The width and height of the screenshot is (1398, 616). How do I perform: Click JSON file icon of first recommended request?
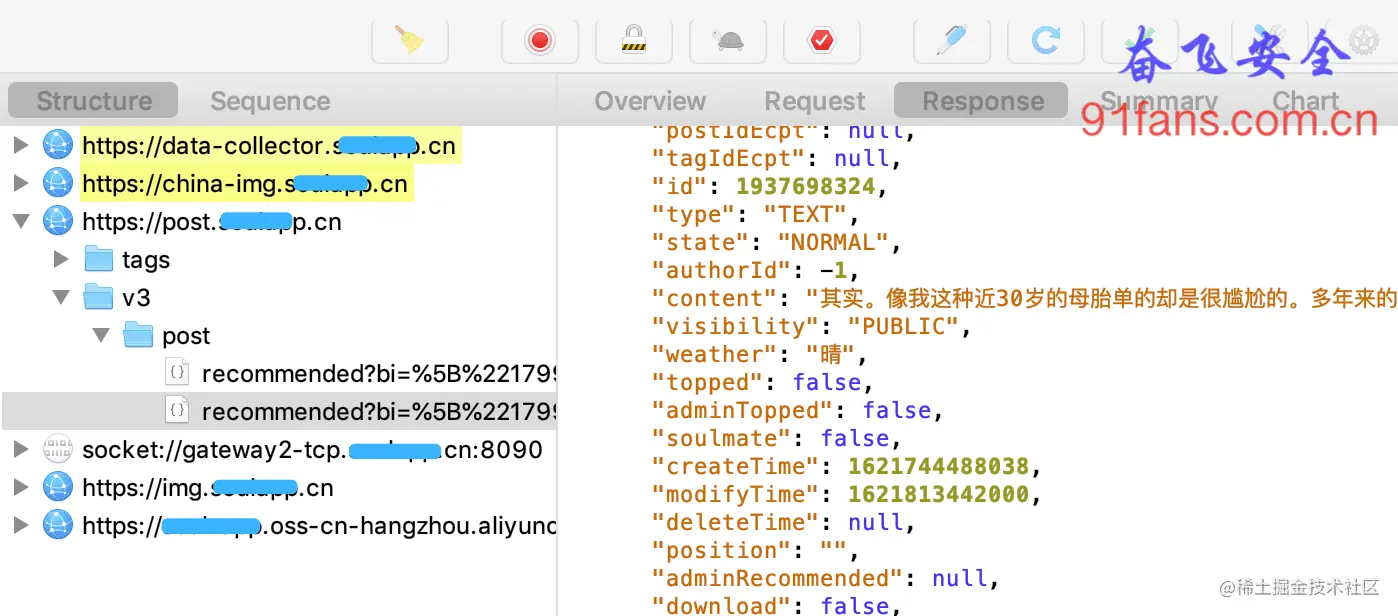[x=177, y=373]
